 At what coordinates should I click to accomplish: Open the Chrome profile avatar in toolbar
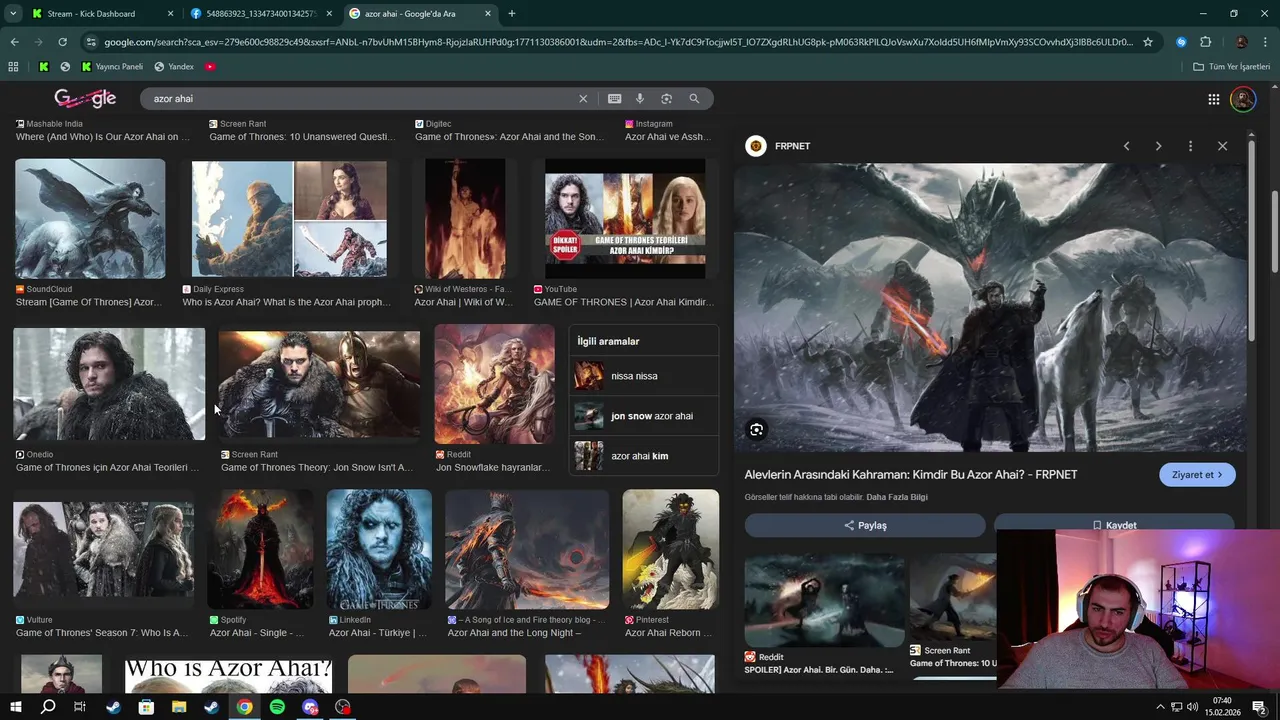[1241, 42]
